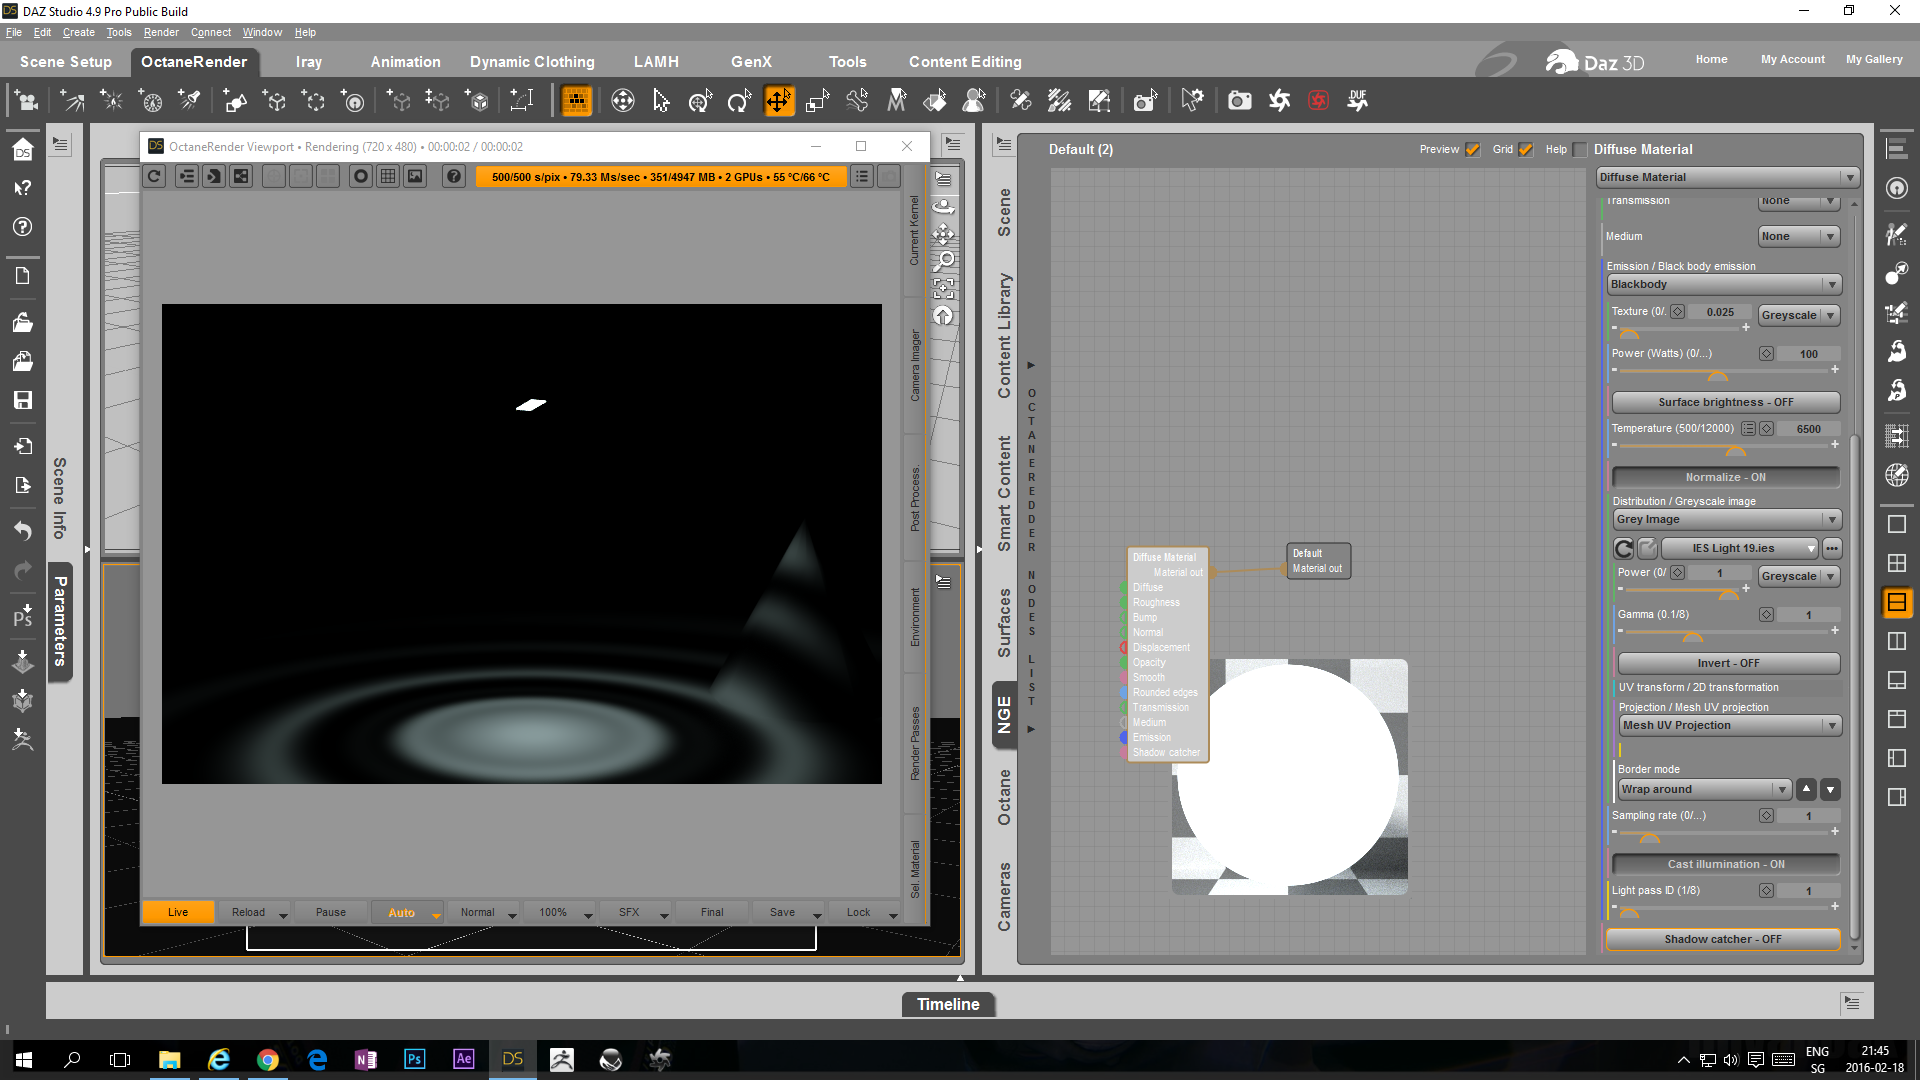
Task: Expand the Mesh UV Projection dropdown
Action: [x=1729, y=726]
